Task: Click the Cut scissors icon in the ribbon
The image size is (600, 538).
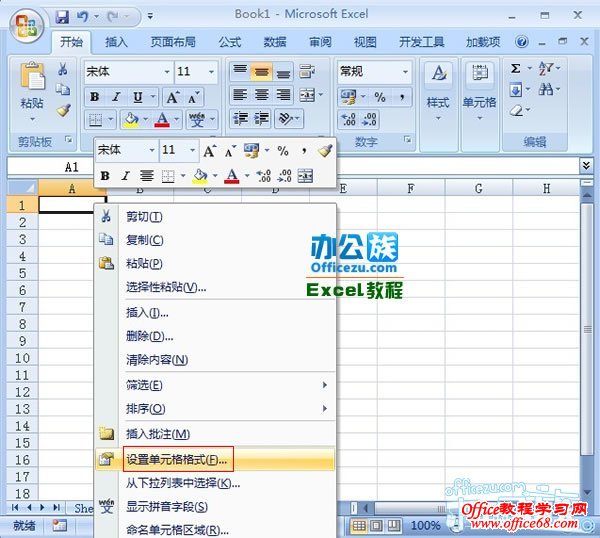Action: coord(63,69)
